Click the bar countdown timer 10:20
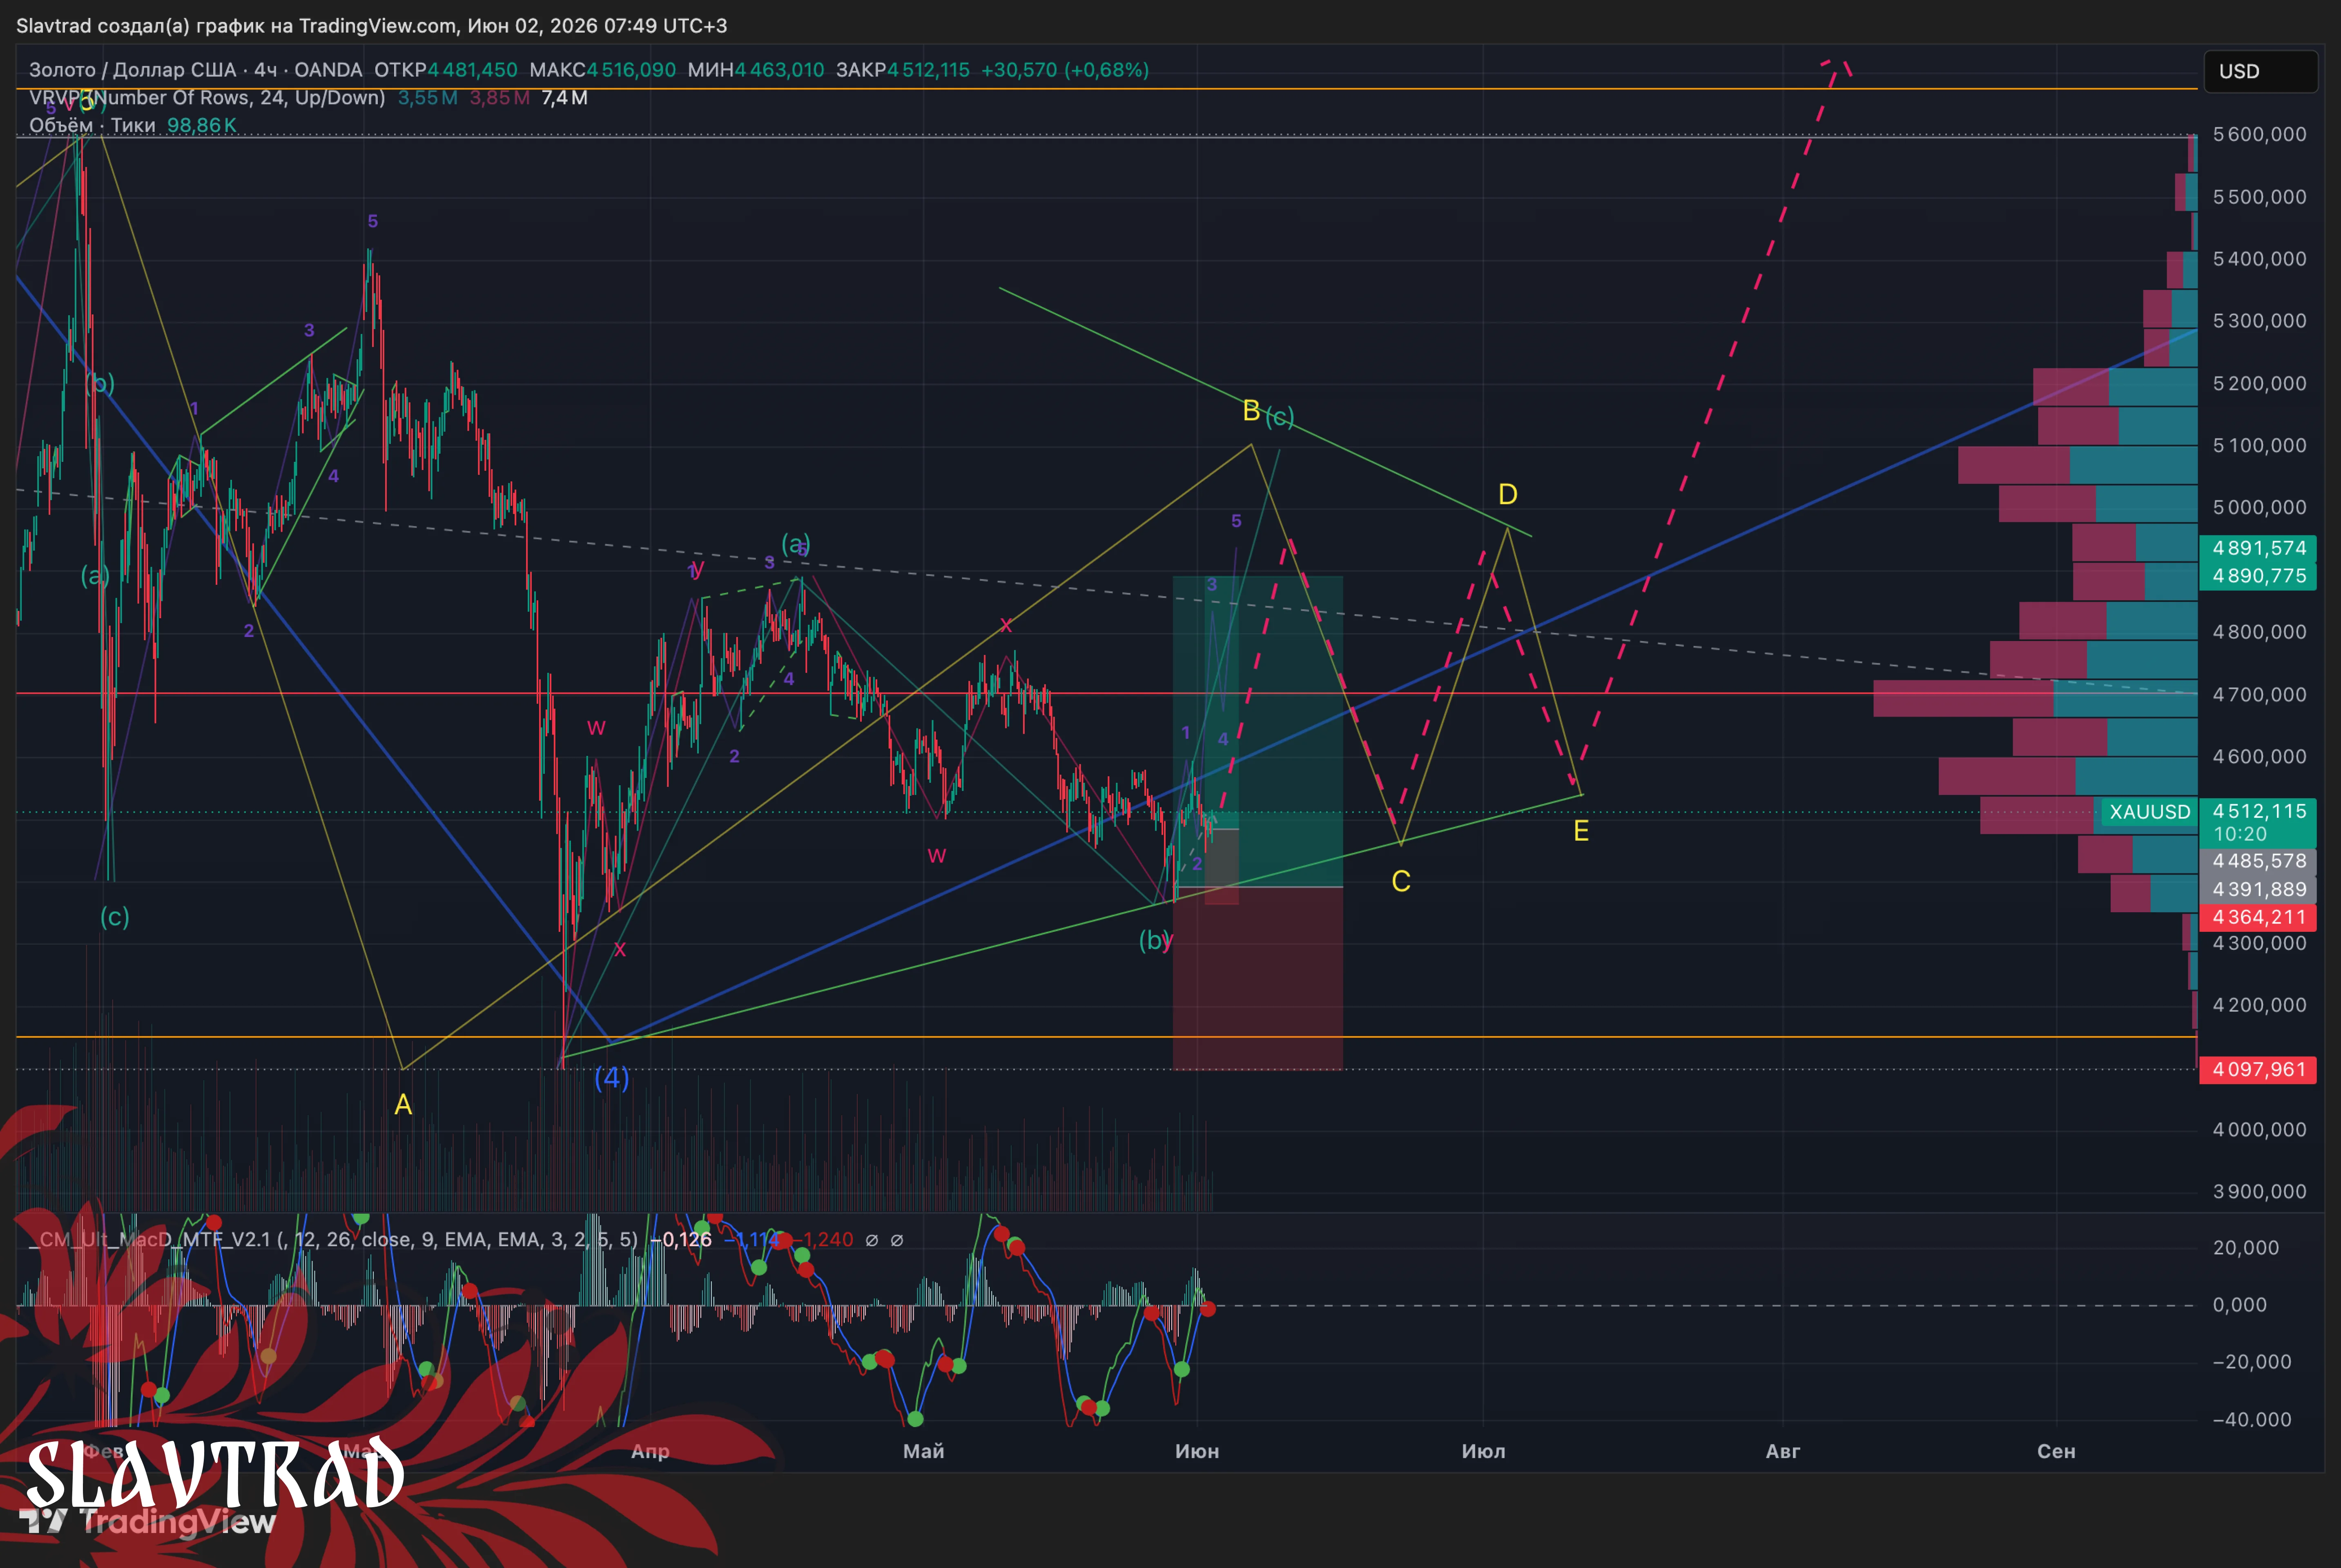This screenshot has height=1568, width=2341. (x=2240, y=834)
